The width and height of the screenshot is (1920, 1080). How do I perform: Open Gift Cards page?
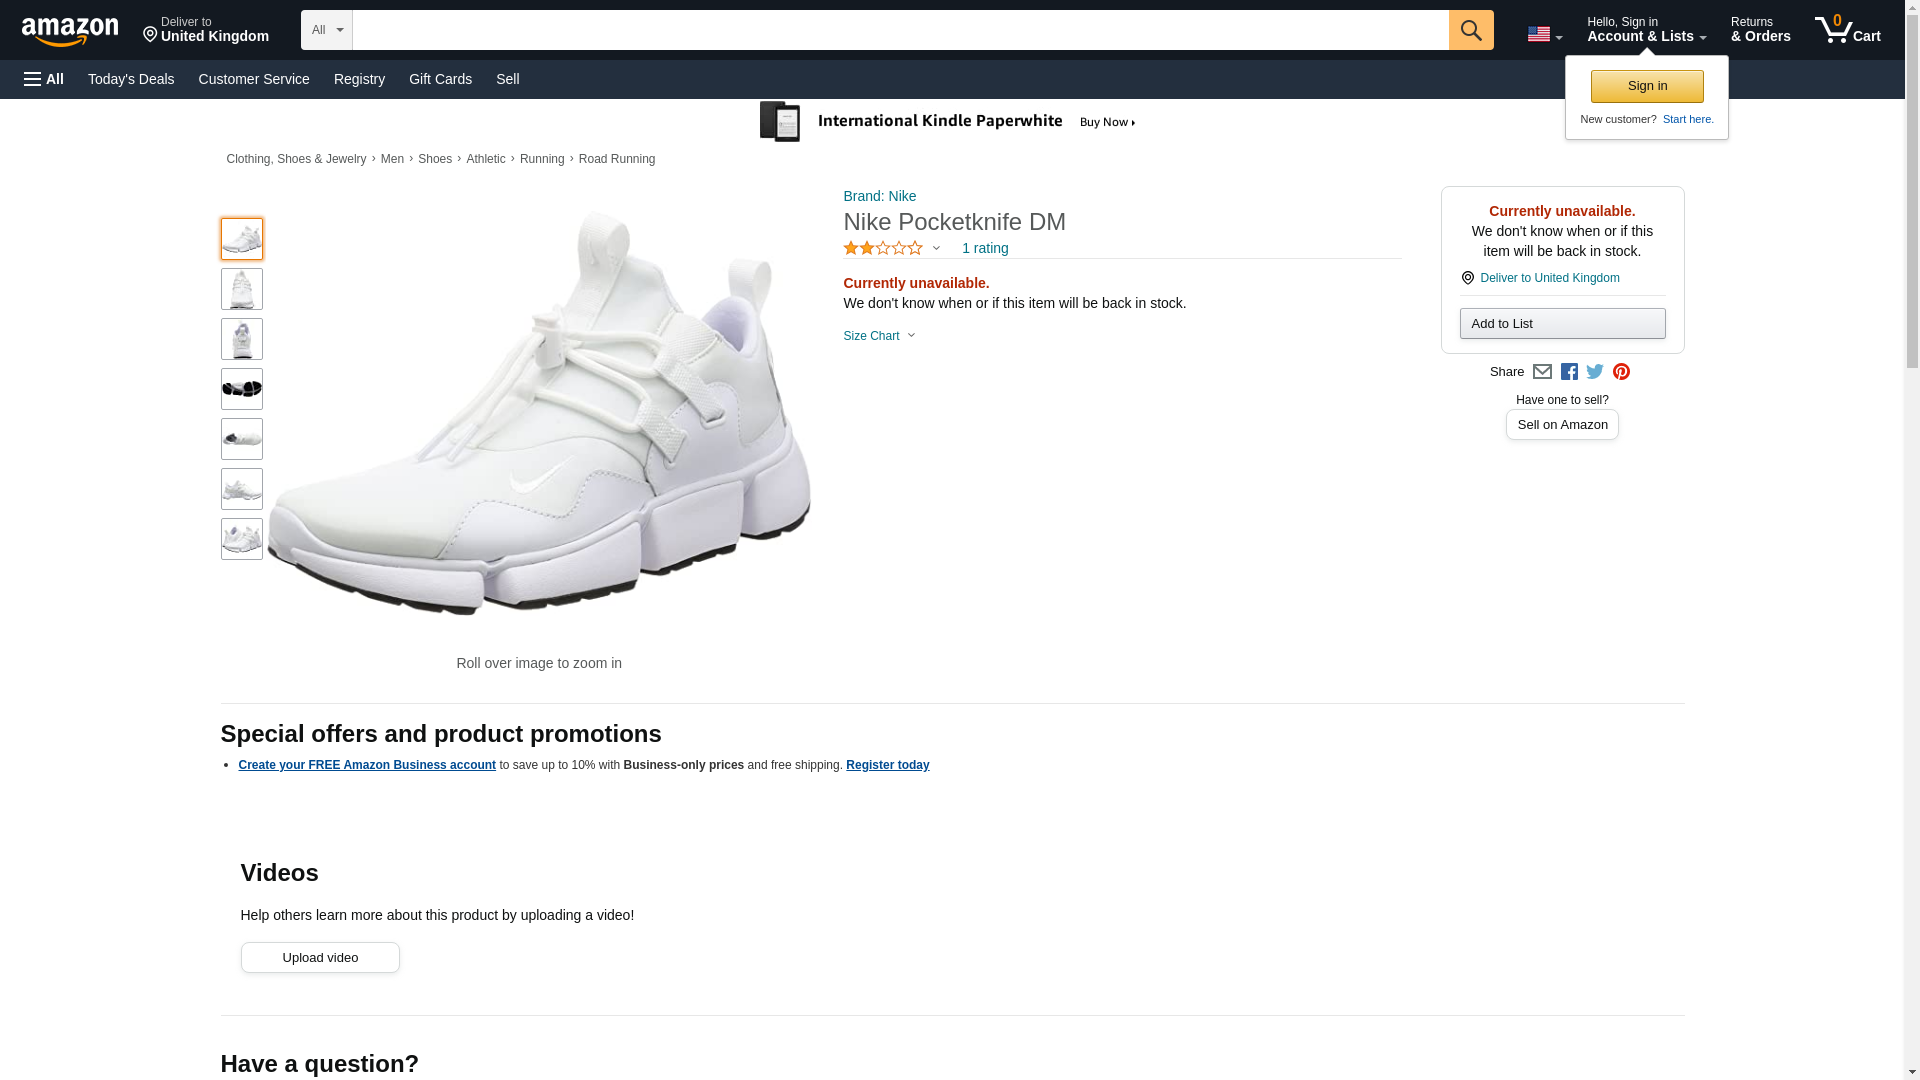coord(440,79)
